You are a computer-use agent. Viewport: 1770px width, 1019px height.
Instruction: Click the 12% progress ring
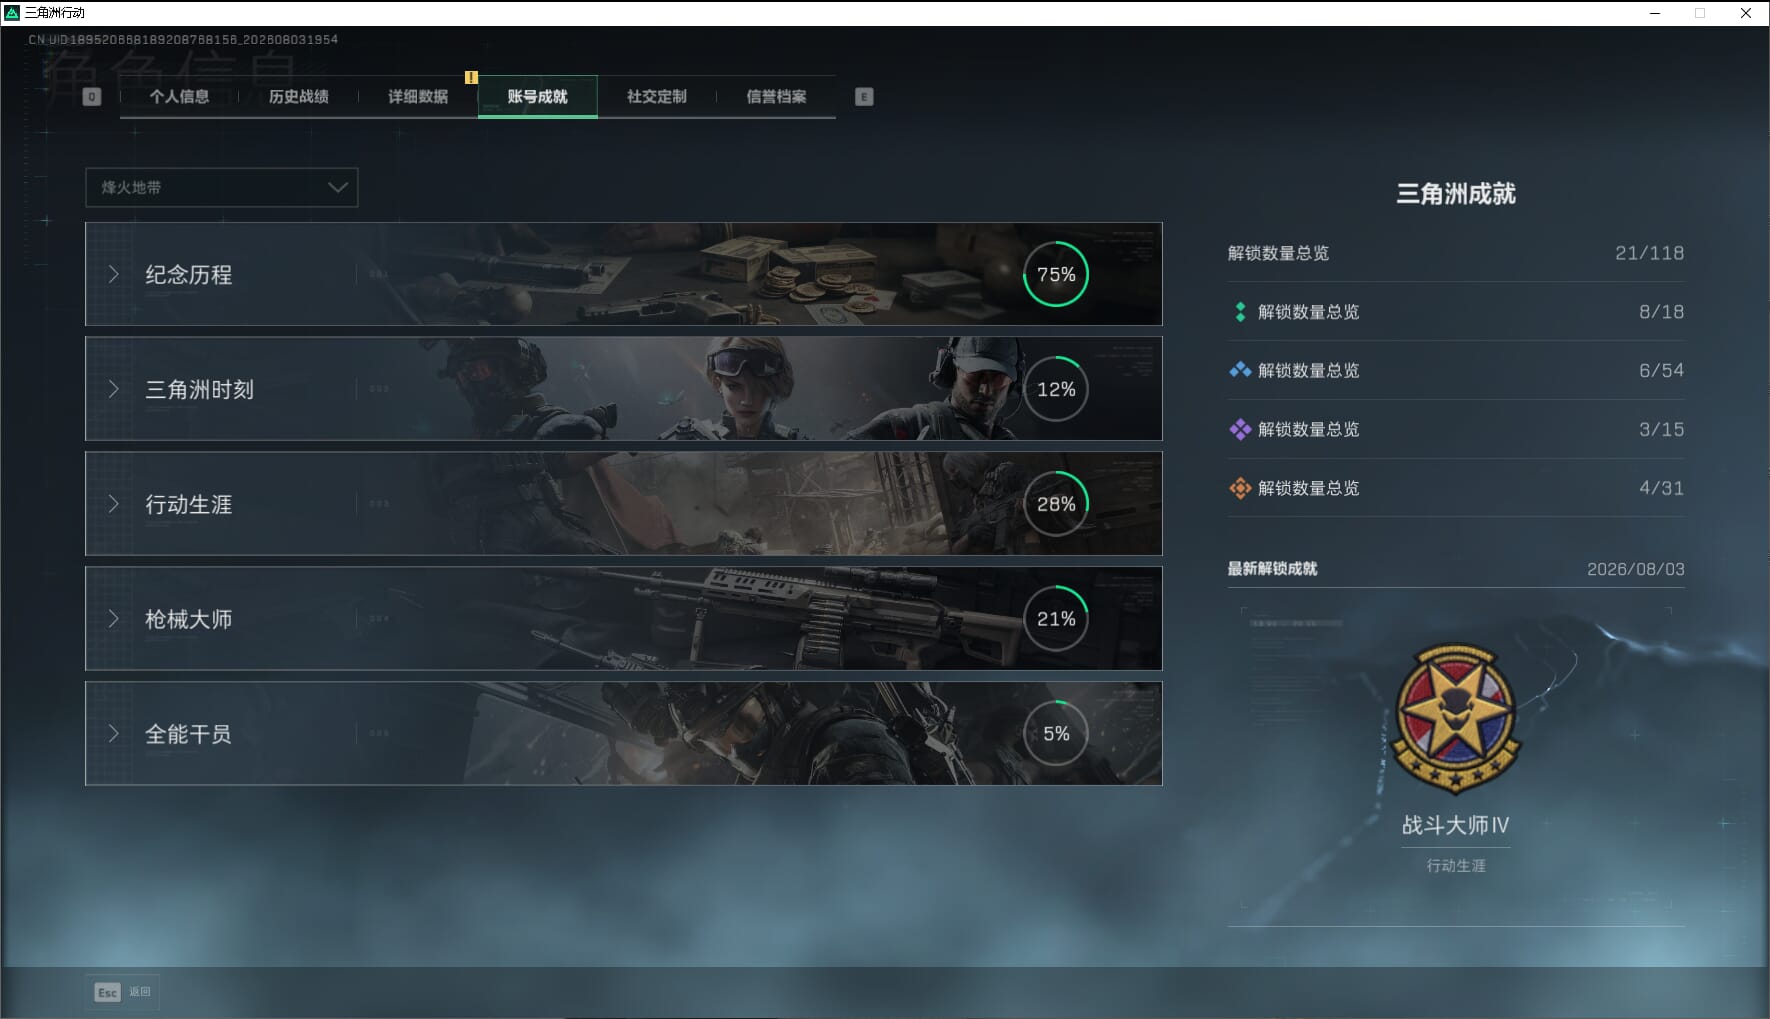1056,389
